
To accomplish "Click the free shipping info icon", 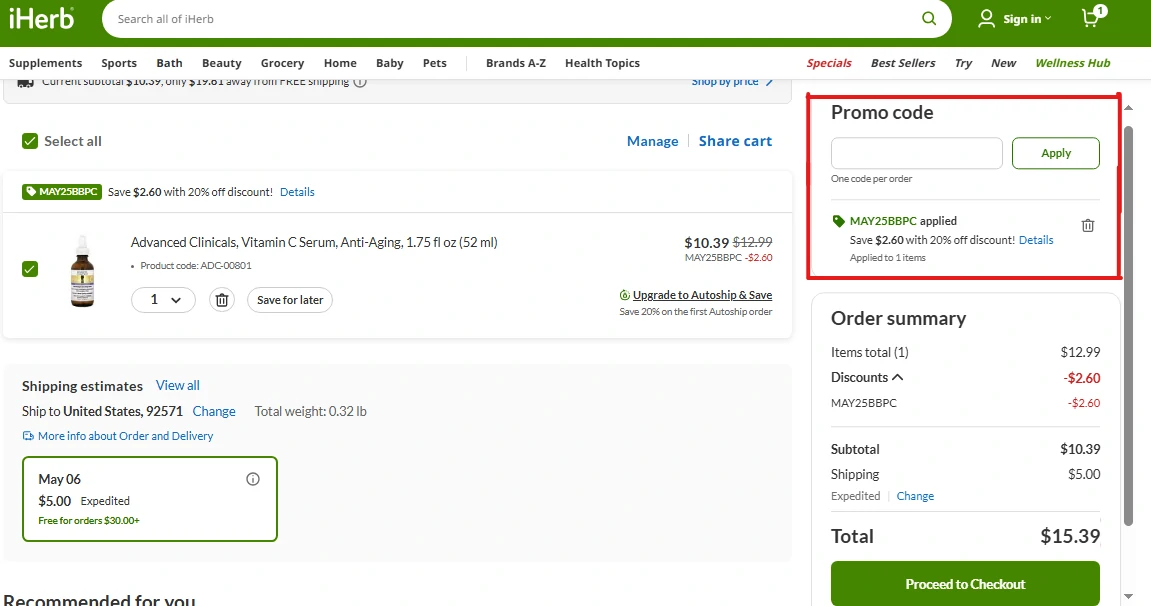I will coord(360,81).
